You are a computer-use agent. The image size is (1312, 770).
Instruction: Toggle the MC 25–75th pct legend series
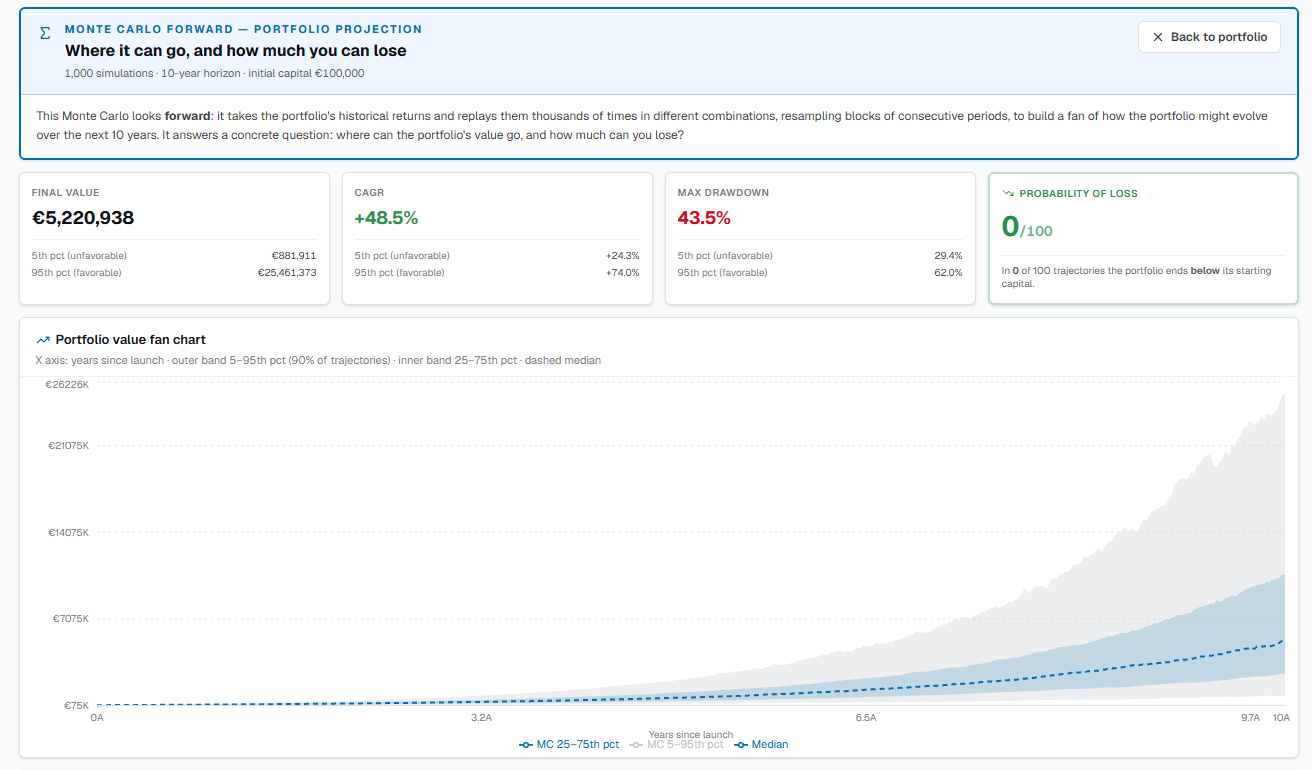[x=569, y=745]
